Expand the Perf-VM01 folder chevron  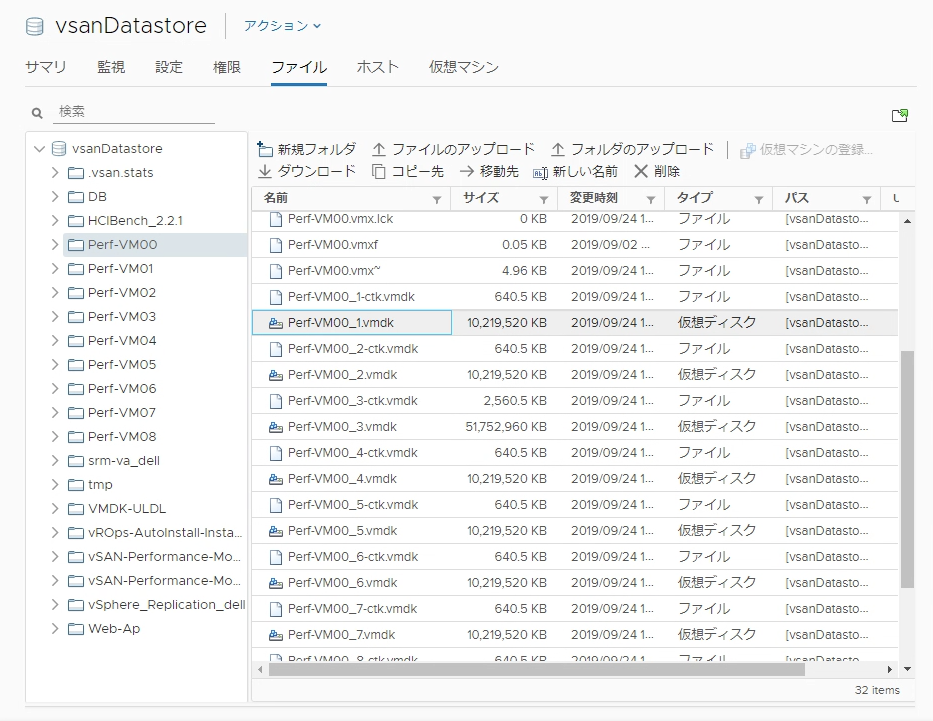click(55, 268)
